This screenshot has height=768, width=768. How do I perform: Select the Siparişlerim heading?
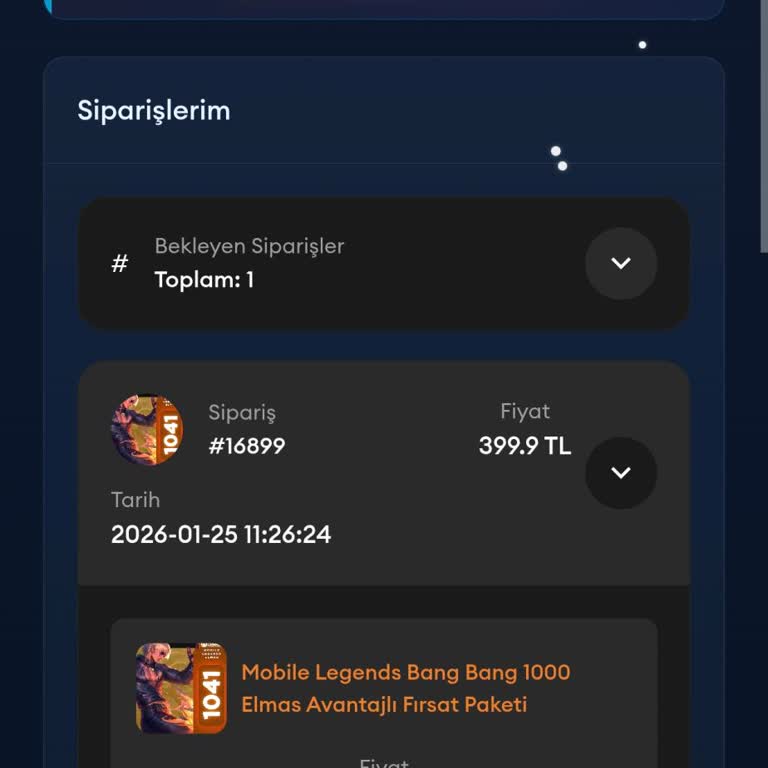pos(154,111)
